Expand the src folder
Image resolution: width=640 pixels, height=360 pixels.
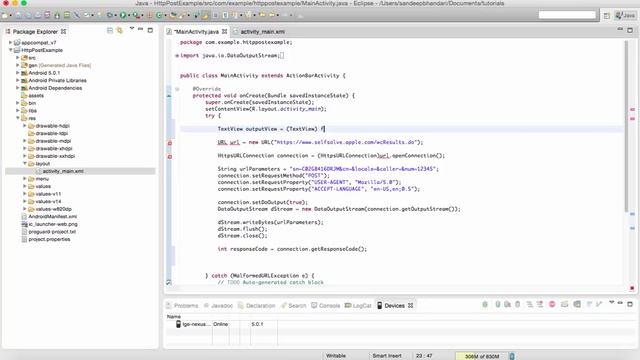18,58
